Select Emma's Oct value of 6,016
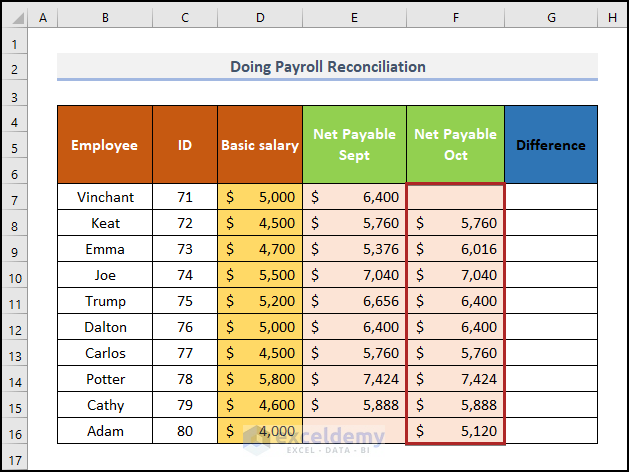Screen dimensions: 629x472 tap(455, 249)
